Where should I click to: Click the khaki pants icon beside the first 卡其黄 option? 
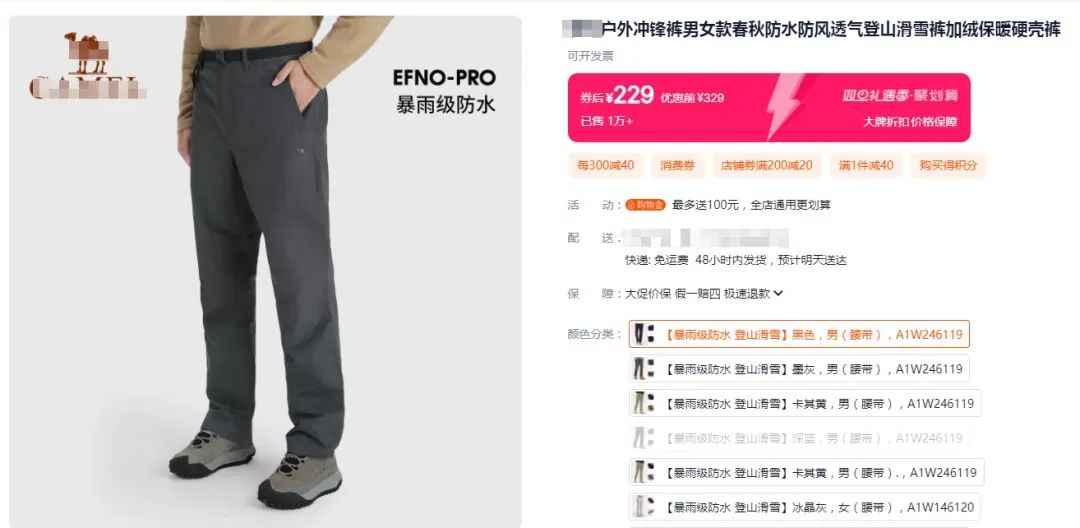click(x=644, y=403)
